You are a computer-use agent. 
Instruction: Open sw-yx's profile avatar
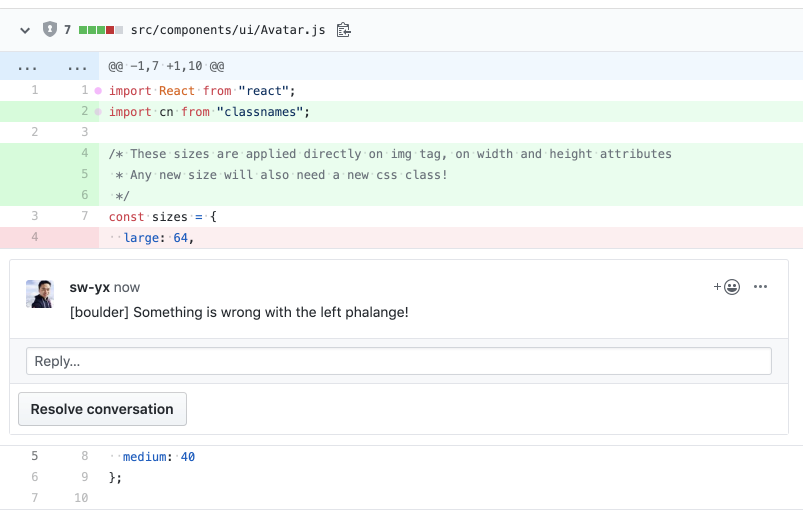coord(40,294)
